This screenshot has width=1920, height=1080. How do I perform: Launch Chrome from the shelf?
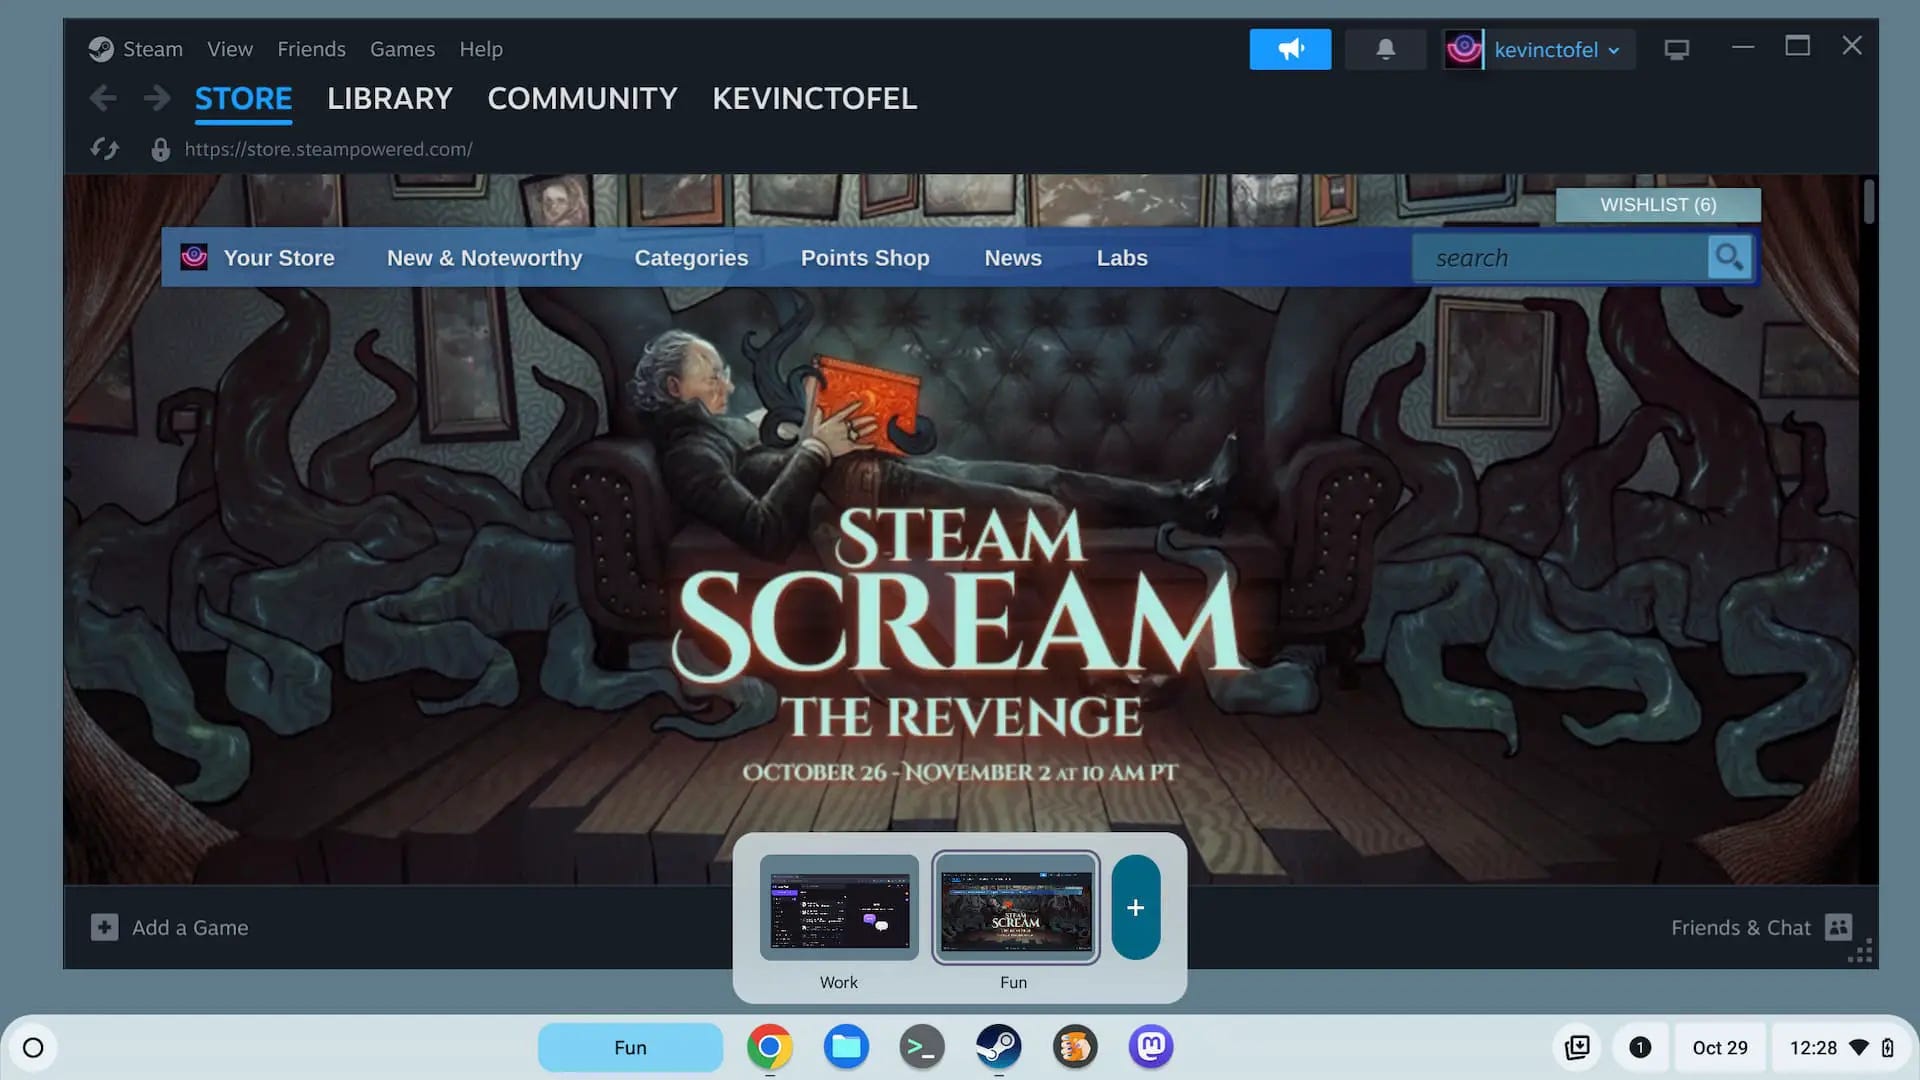[769, 1047]
